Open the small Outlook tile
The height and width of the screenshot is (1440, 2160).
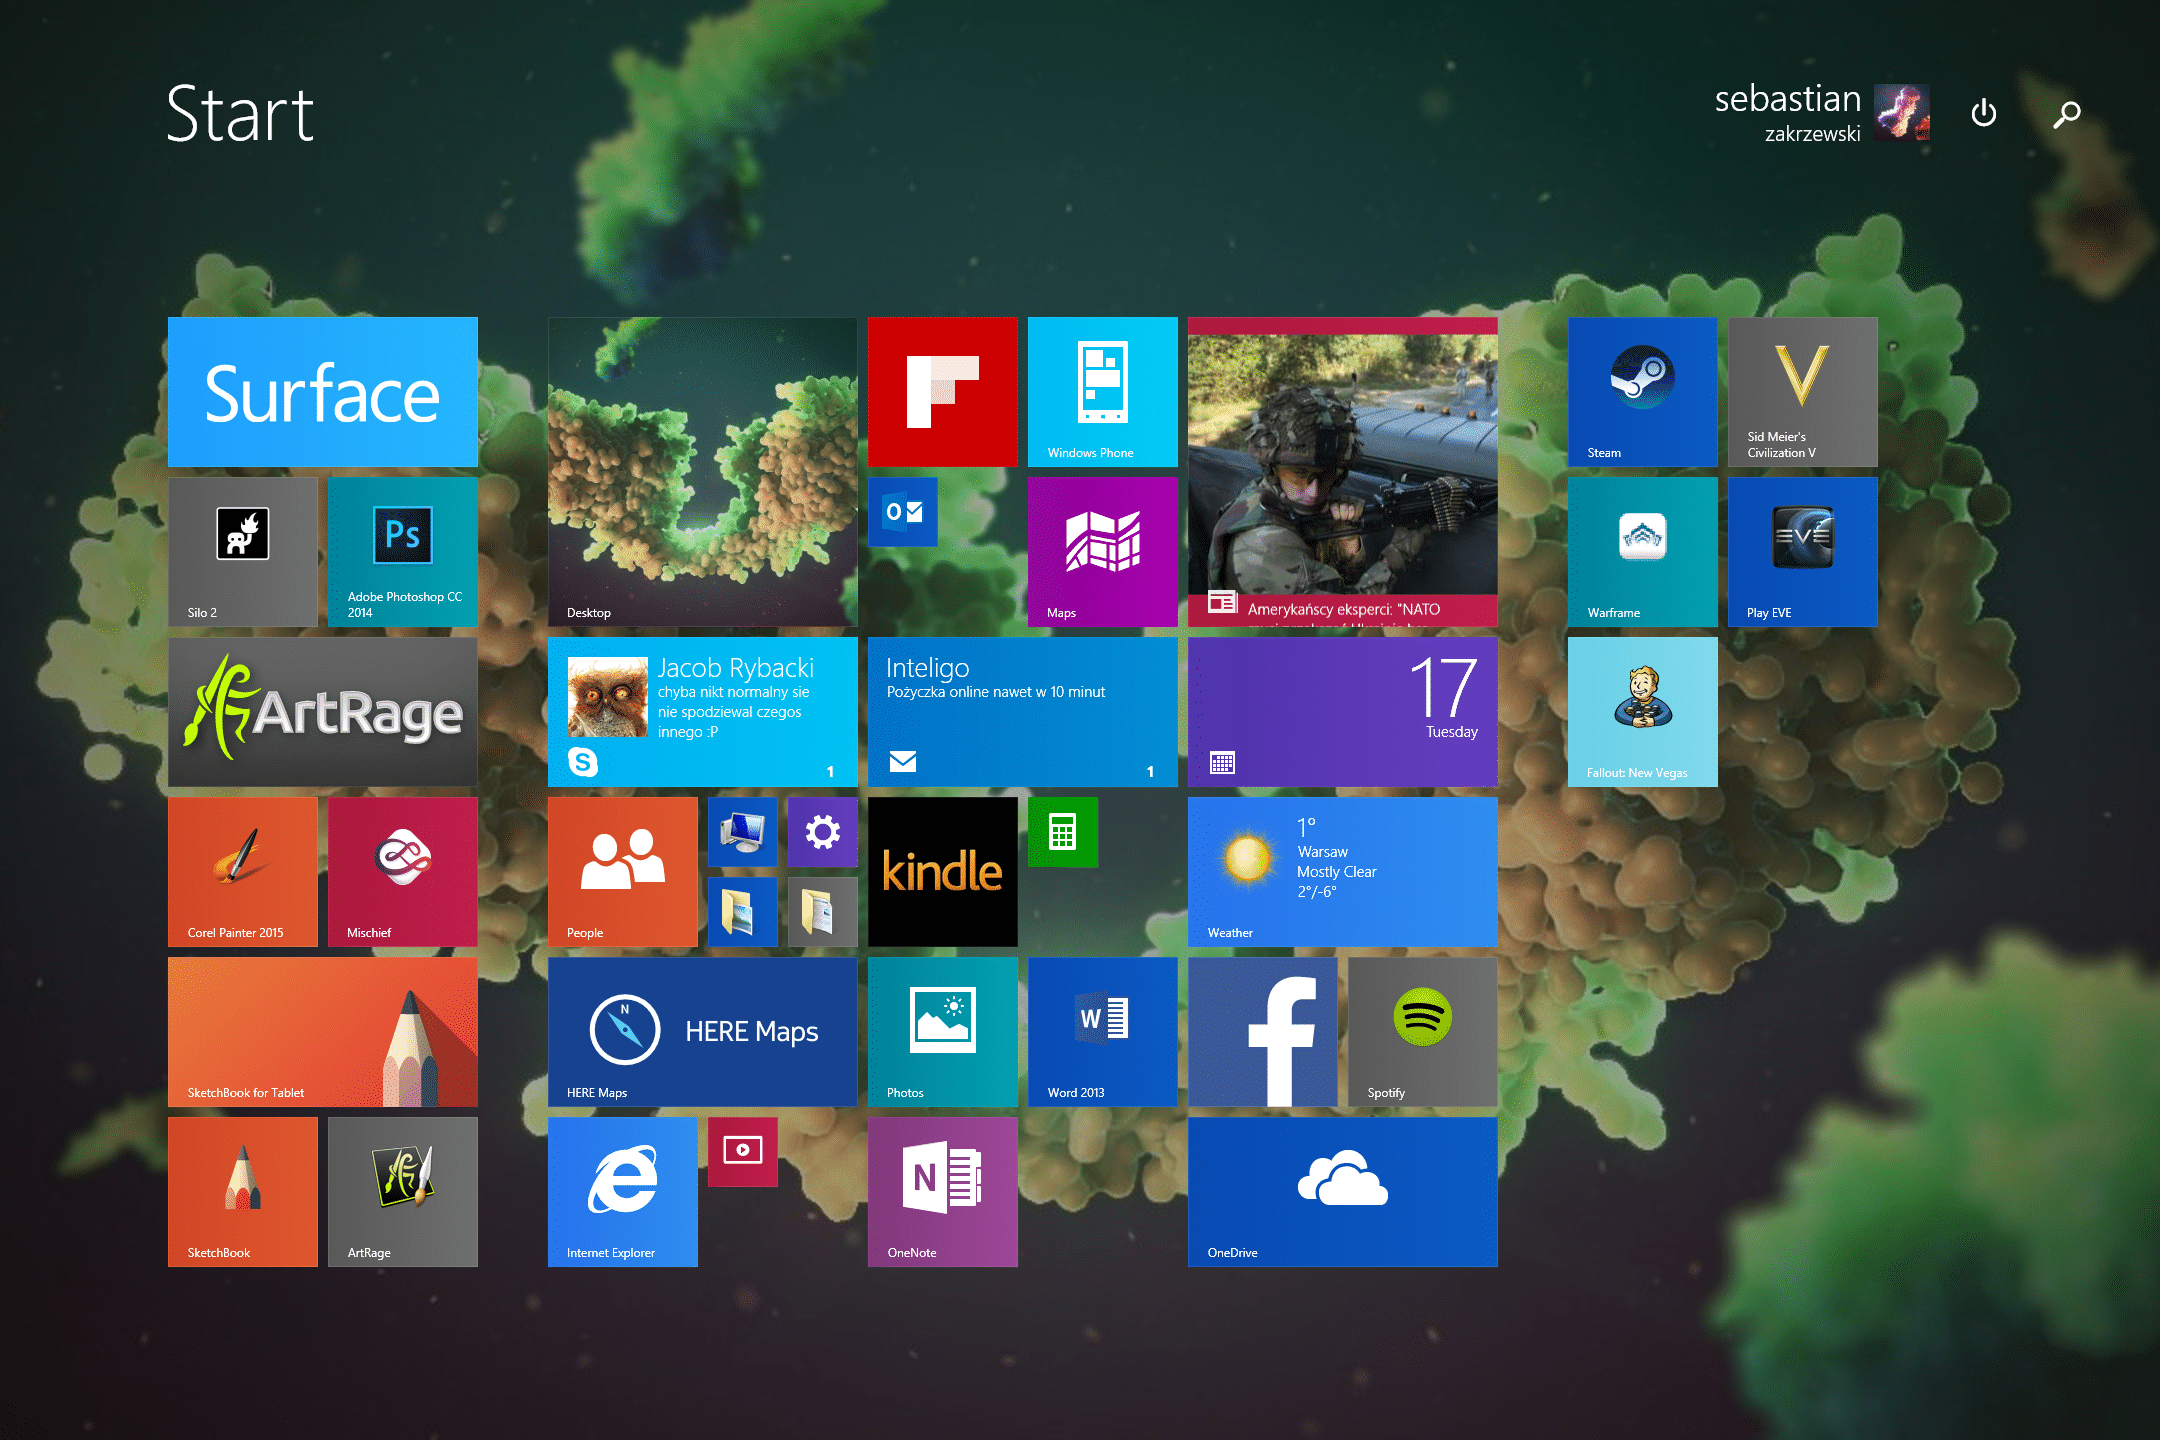903,512
